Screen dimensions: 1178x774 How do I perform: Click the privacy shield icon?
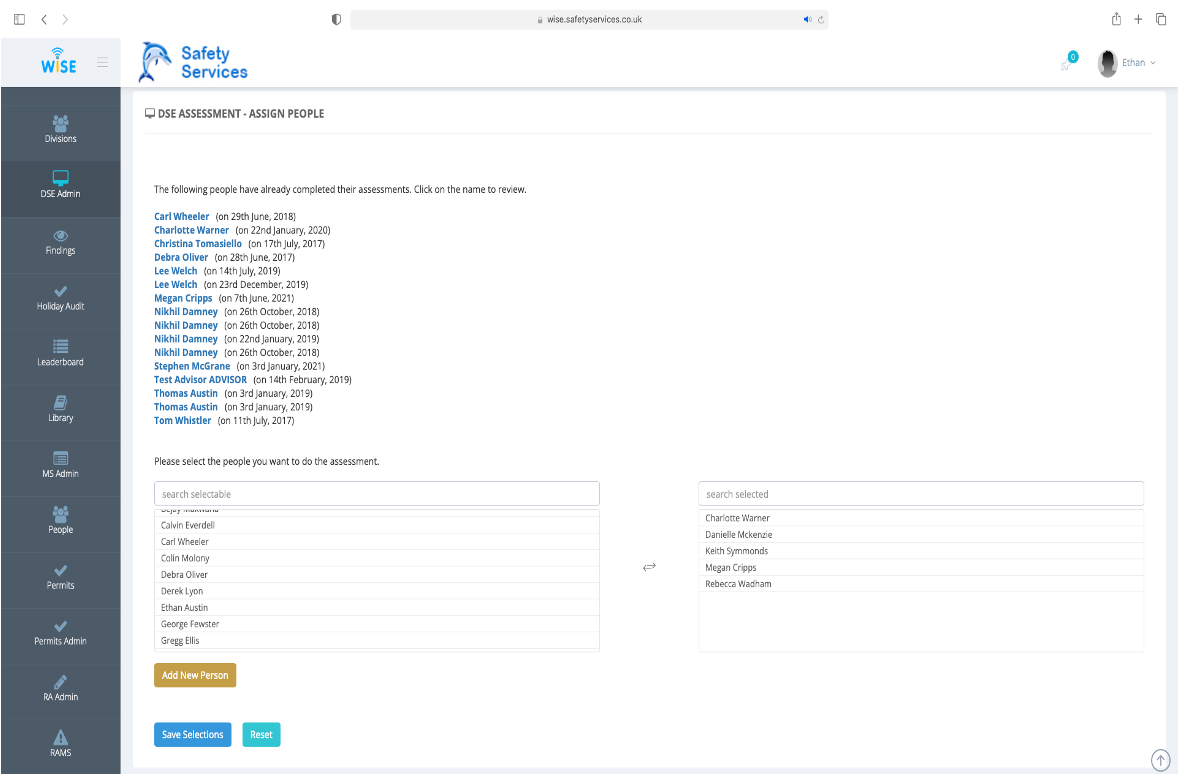pyautogui.click(x=337, y=20)
